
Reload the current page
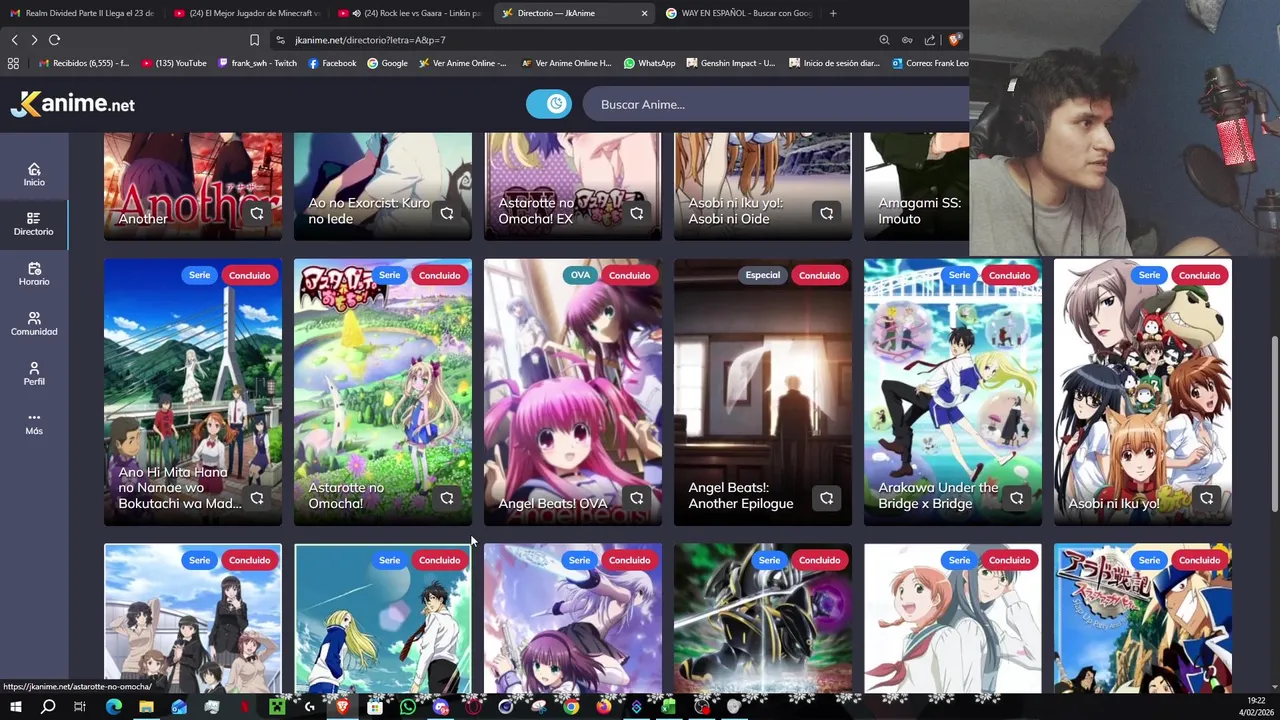(x=54, y=40)
